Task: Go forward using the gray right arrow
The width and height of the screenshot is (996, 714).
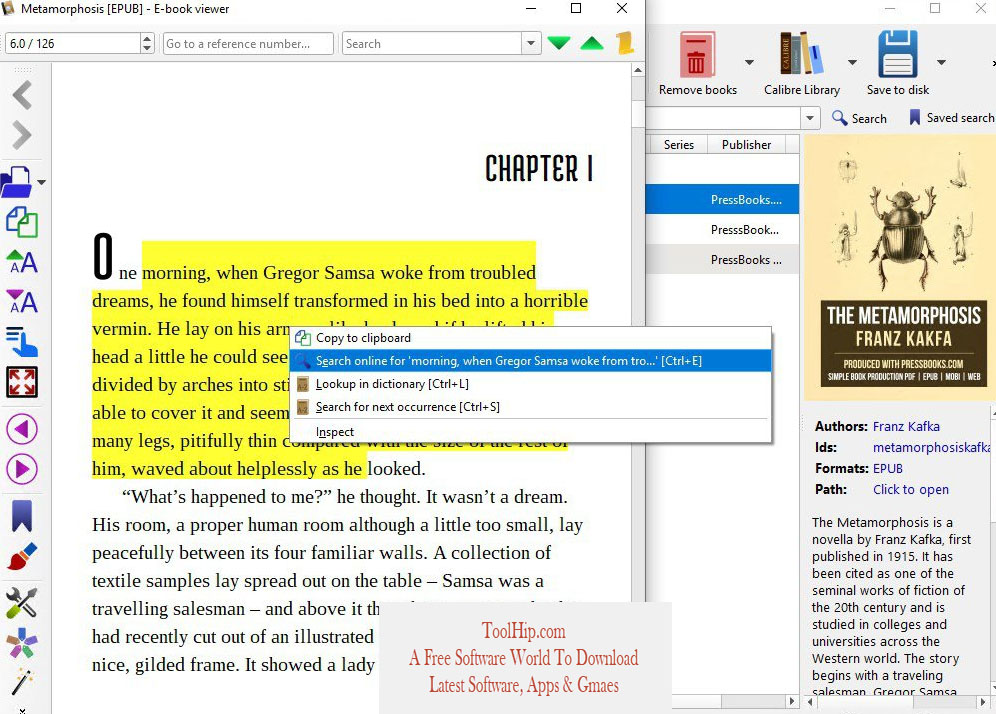Action: point(22,135)
